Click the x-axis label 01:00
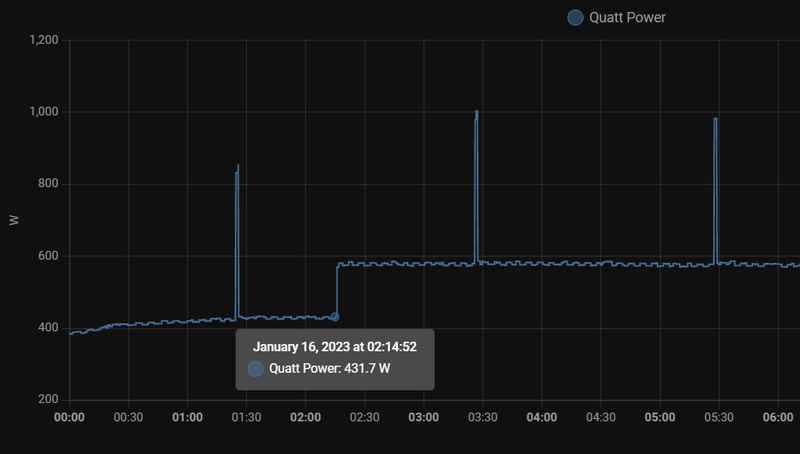This screenshot has width=800, height=454. tap(187, 417)
